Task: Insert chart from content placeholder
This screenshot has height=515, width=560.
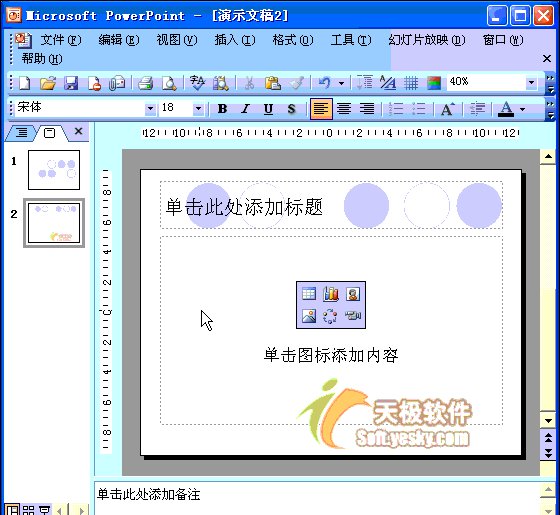Action: click(x=331, y=294)
